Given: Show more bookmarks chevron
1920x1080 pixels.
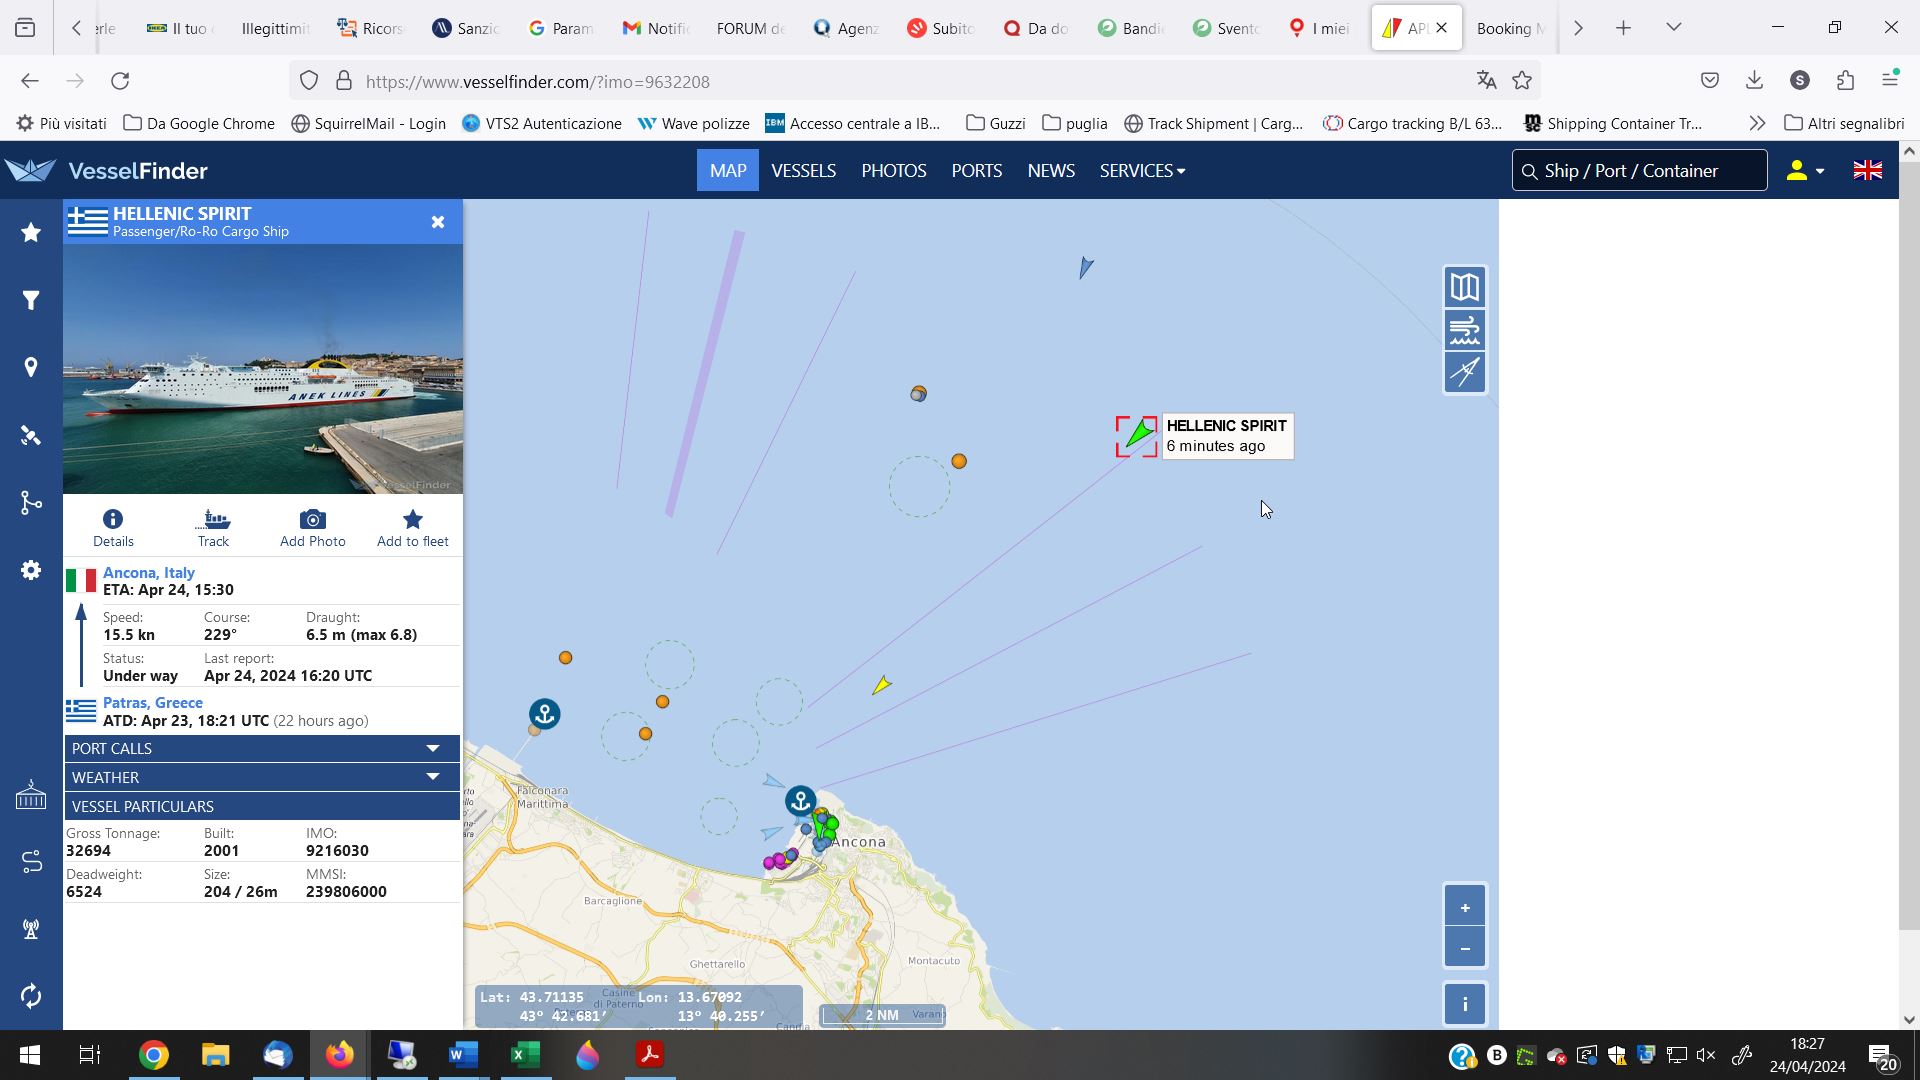Looking at the screenshot, I should coord(1757,124).
